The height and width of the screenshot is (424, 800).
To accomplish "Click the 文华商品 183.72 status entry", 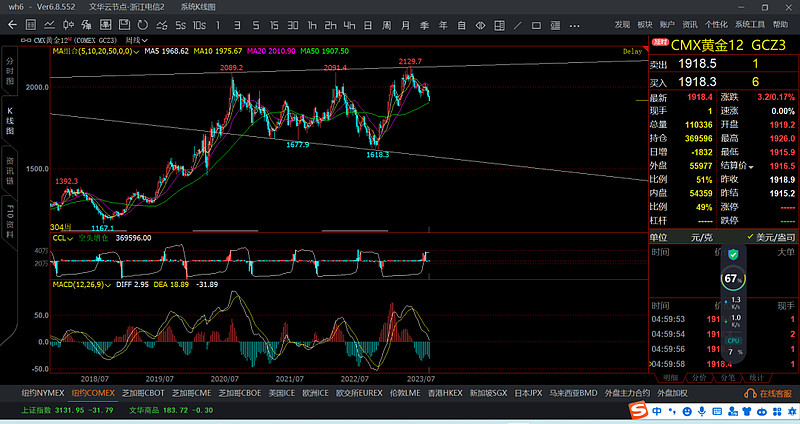I will pos(170,410).
